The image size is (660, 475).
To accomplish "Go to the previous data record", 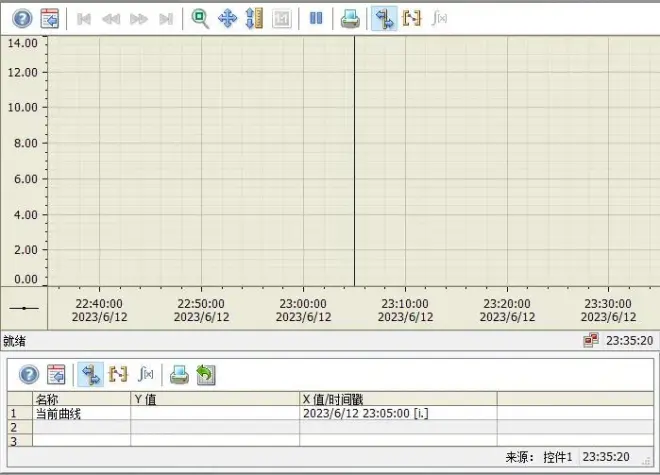I will pyautogui.click(x=111, y=19).
